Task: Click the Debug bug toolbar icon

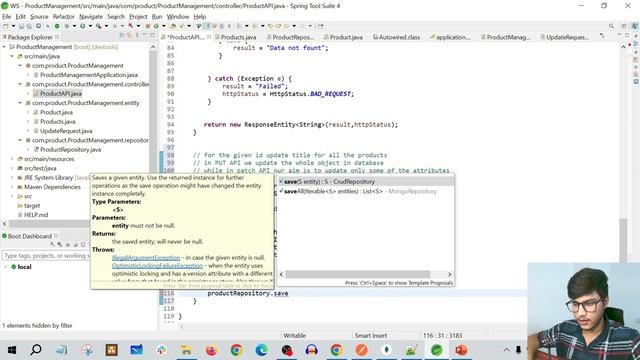Action: point(67,26)
